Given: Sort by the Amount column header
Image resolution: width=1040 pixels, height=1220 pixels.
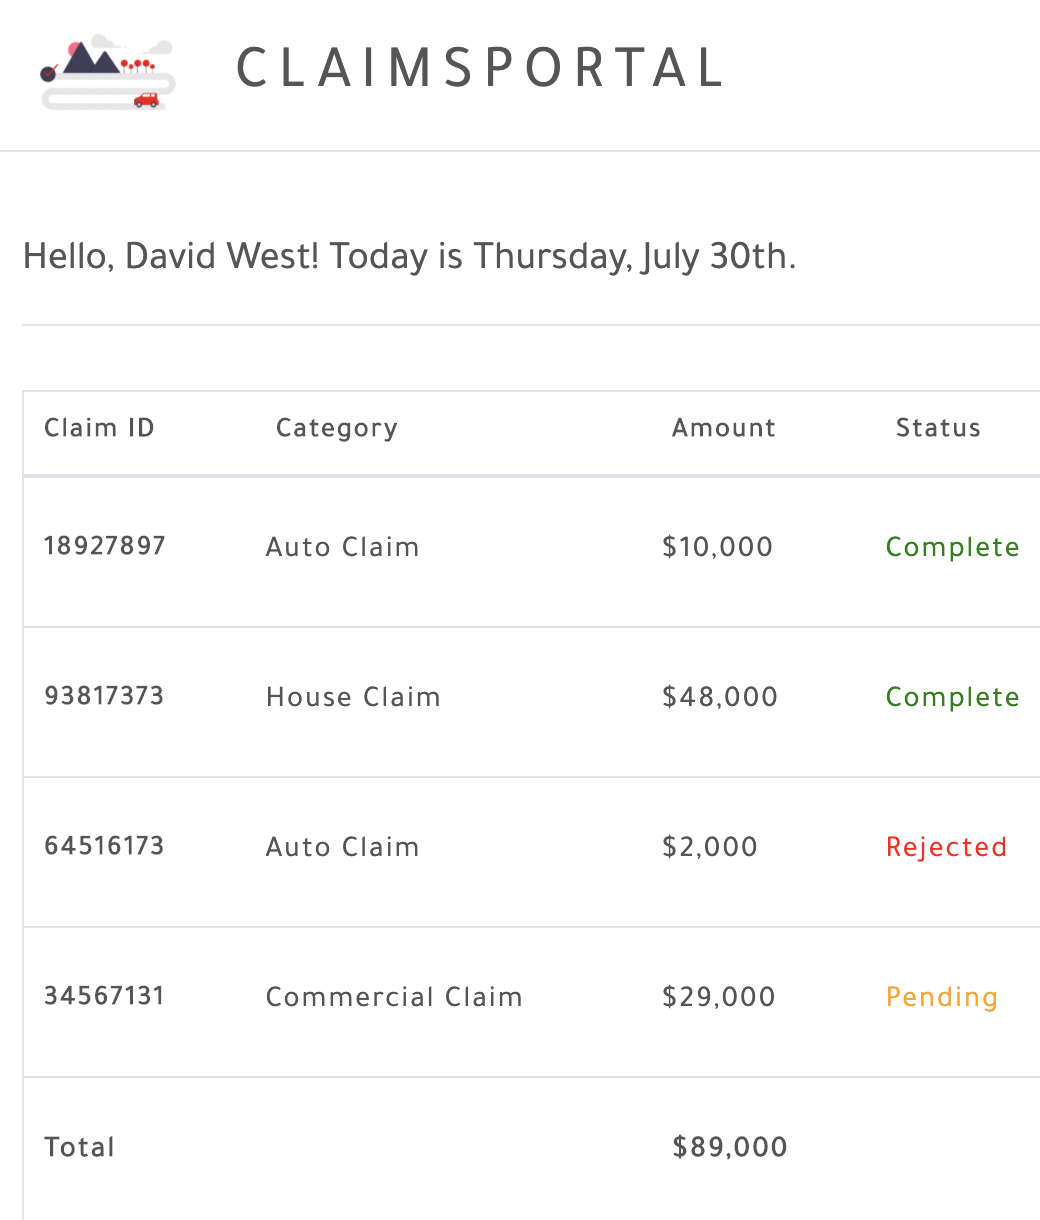Looking at the screenshot, I should tap(724, 428).
